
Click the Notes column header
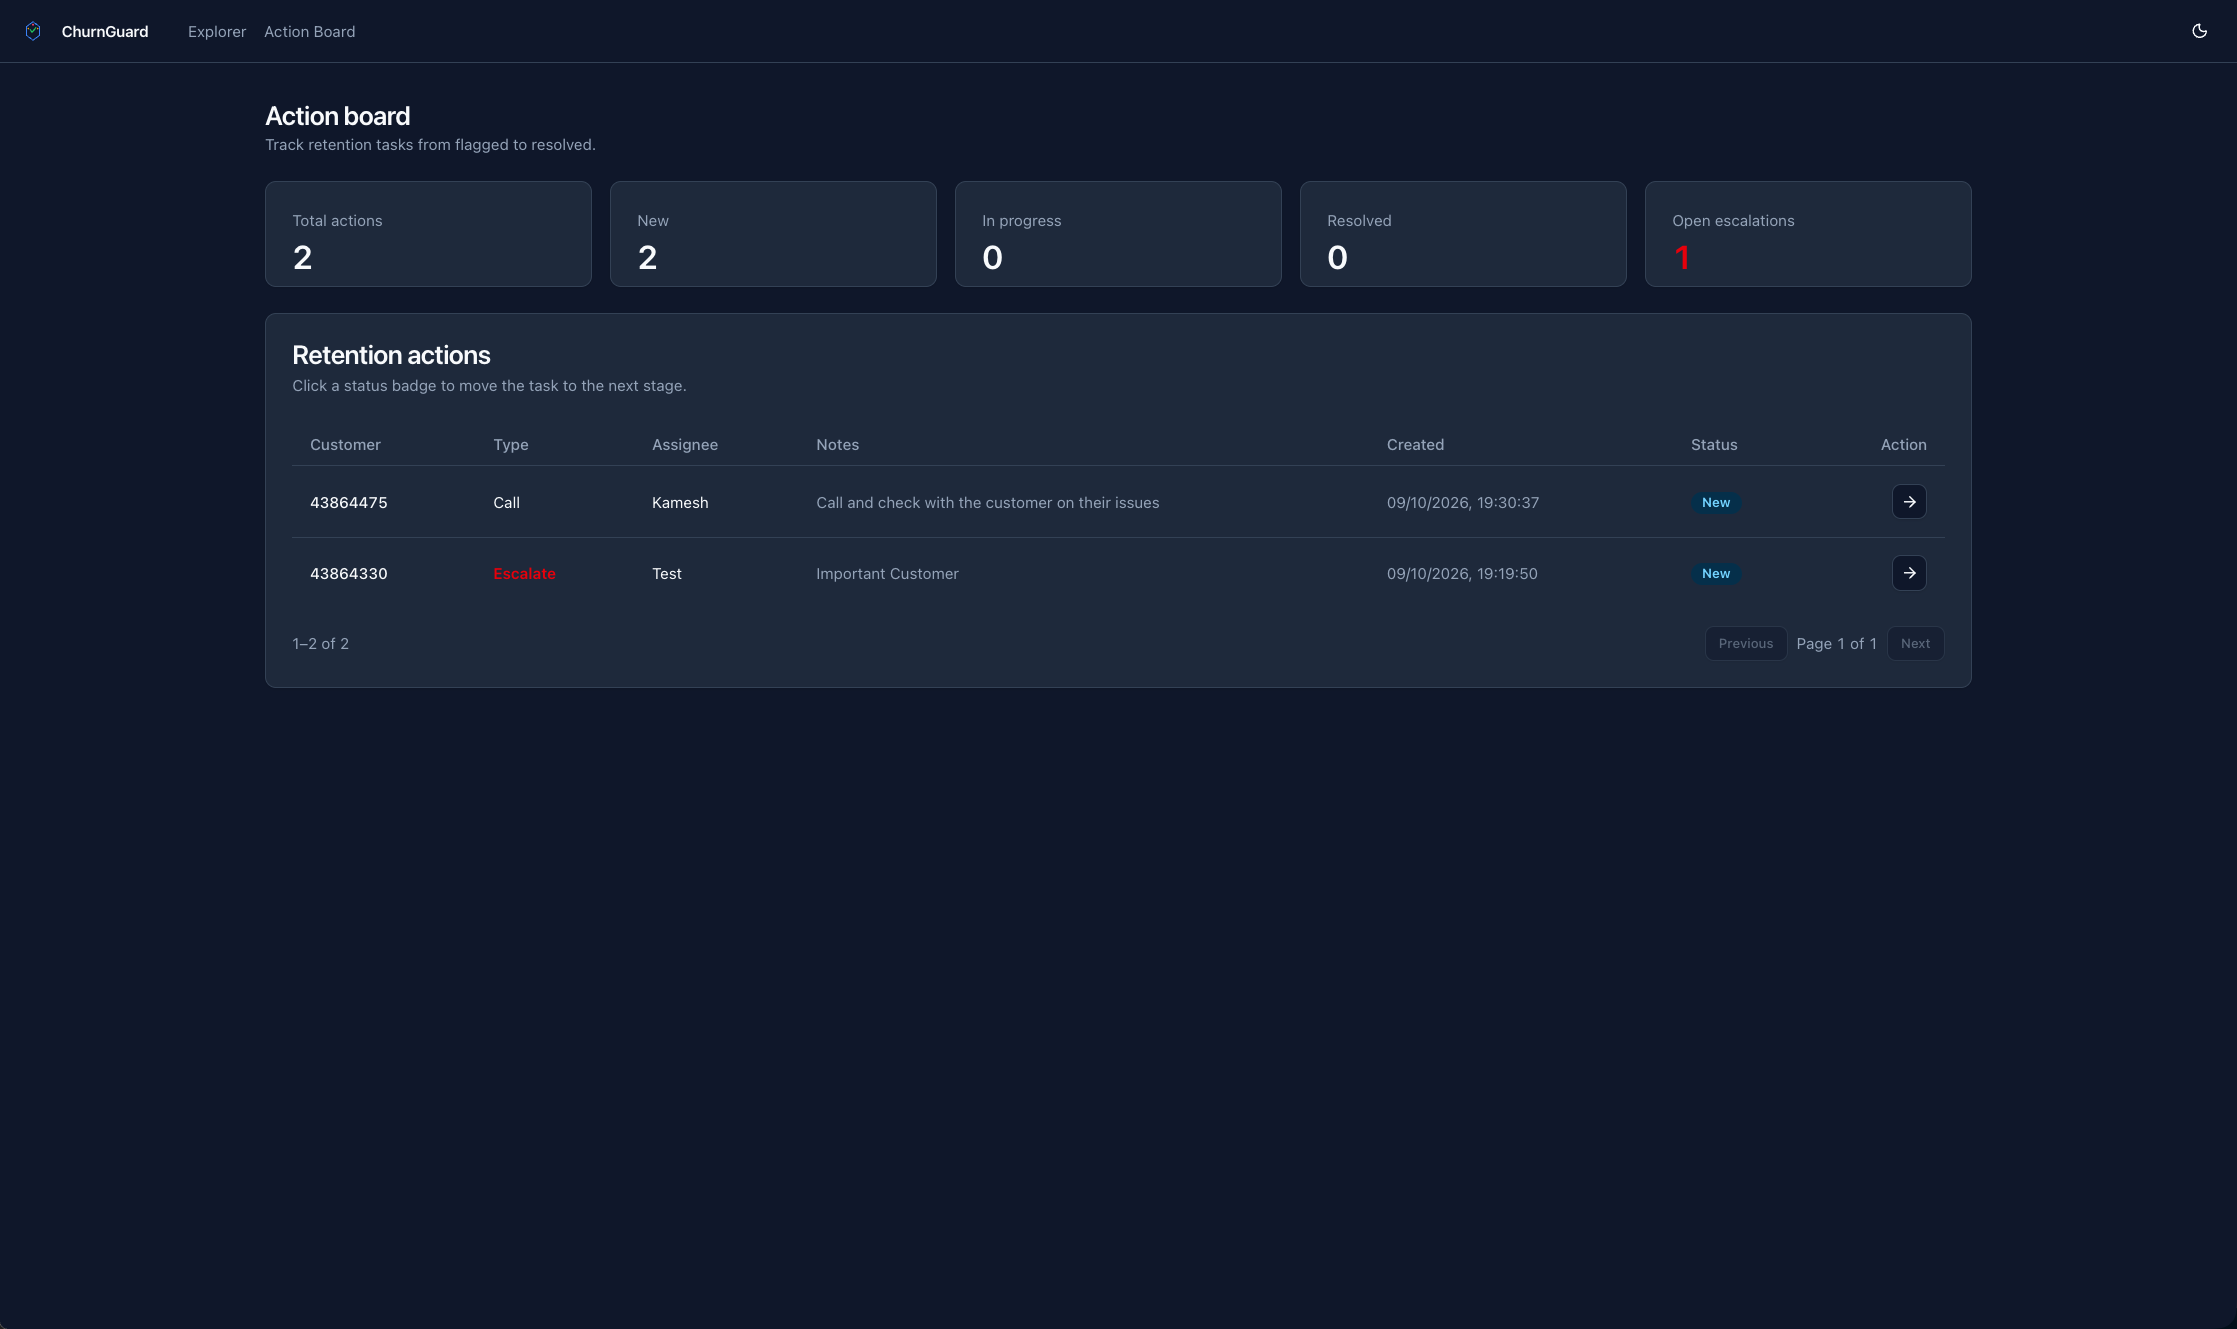tap(838, 445)
